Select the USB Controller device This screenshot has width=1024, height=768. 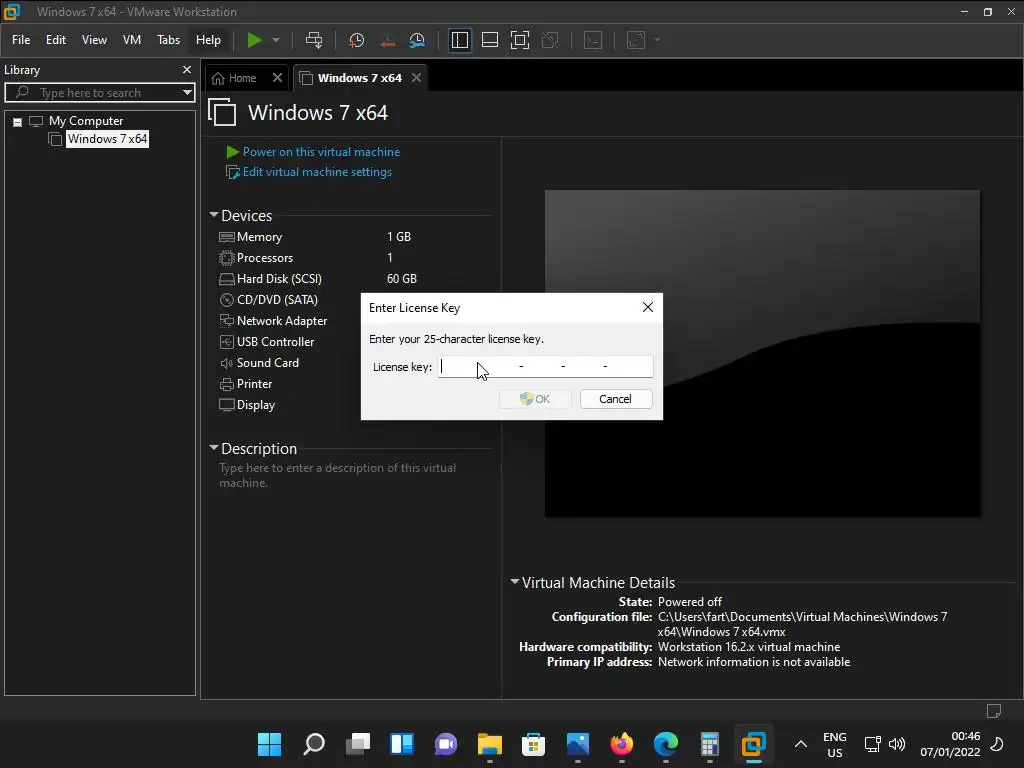275,342
